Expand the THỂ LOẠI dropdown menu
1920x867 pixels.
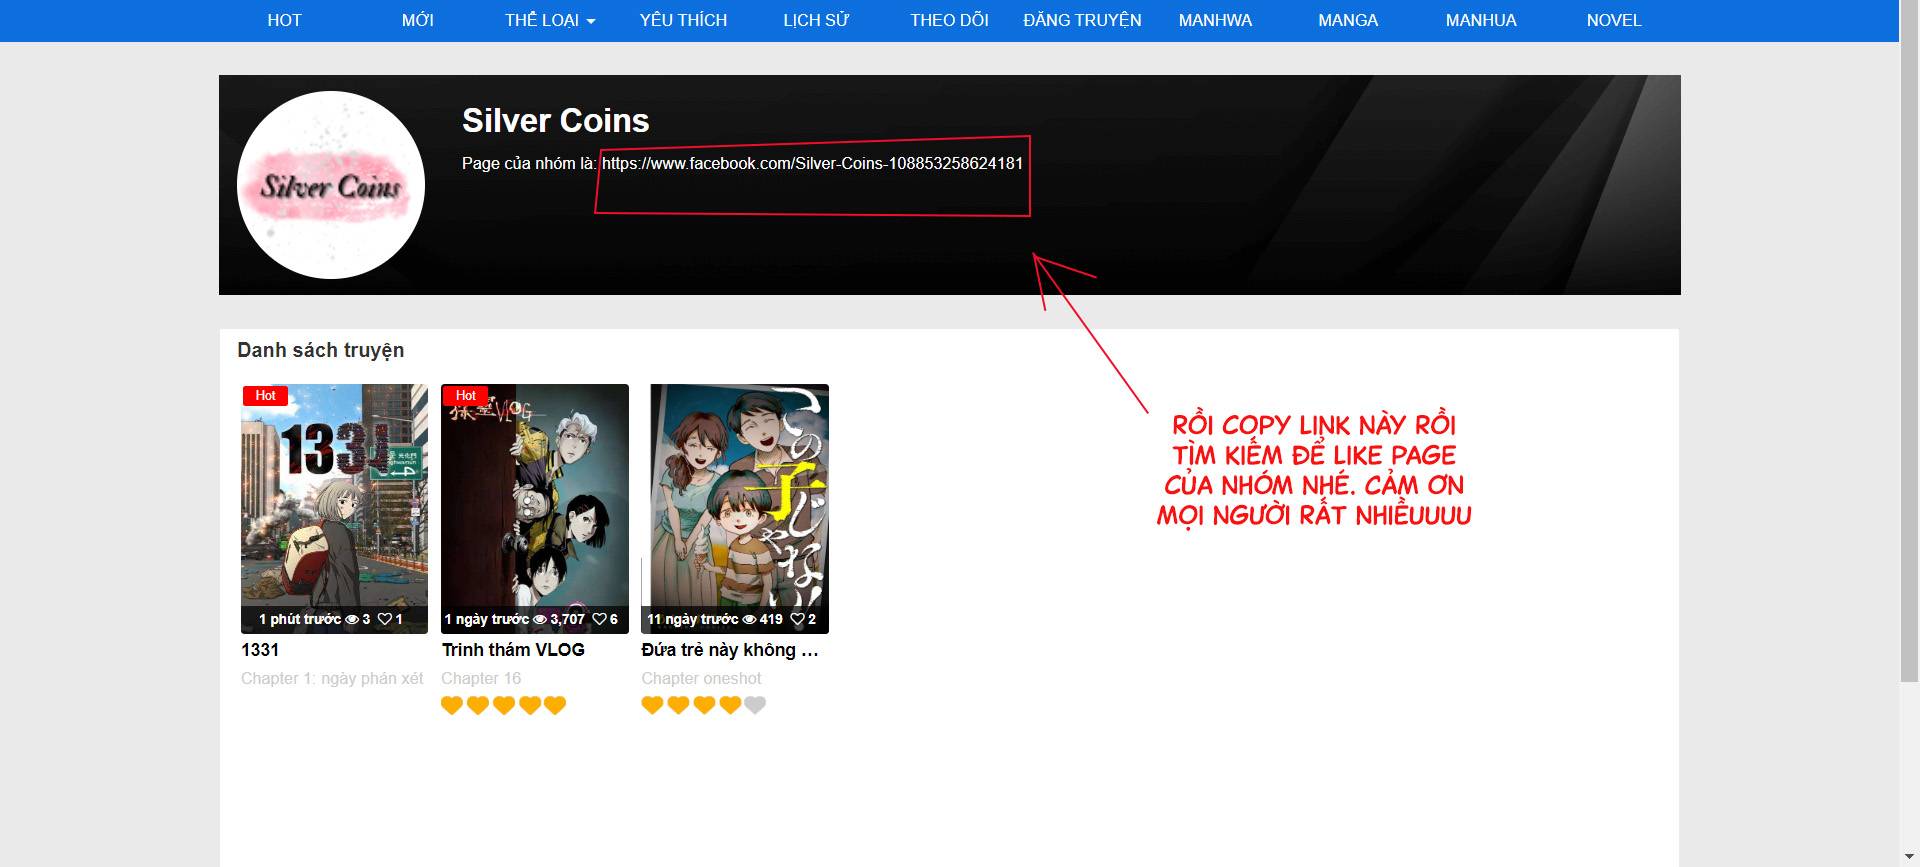[549, 20]
